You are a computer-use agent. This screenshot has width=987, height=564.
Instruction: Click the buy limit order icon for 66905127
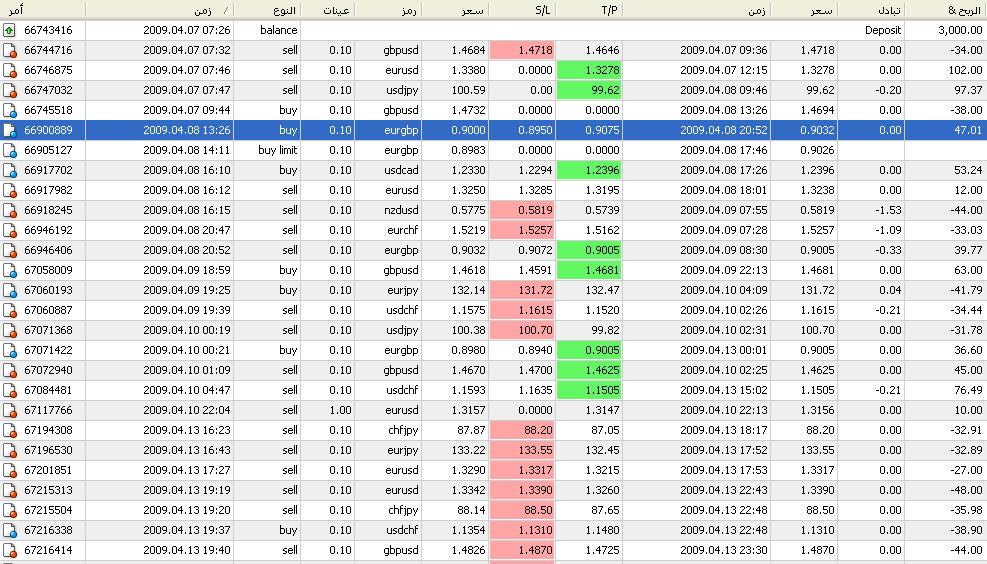(10, 150)
